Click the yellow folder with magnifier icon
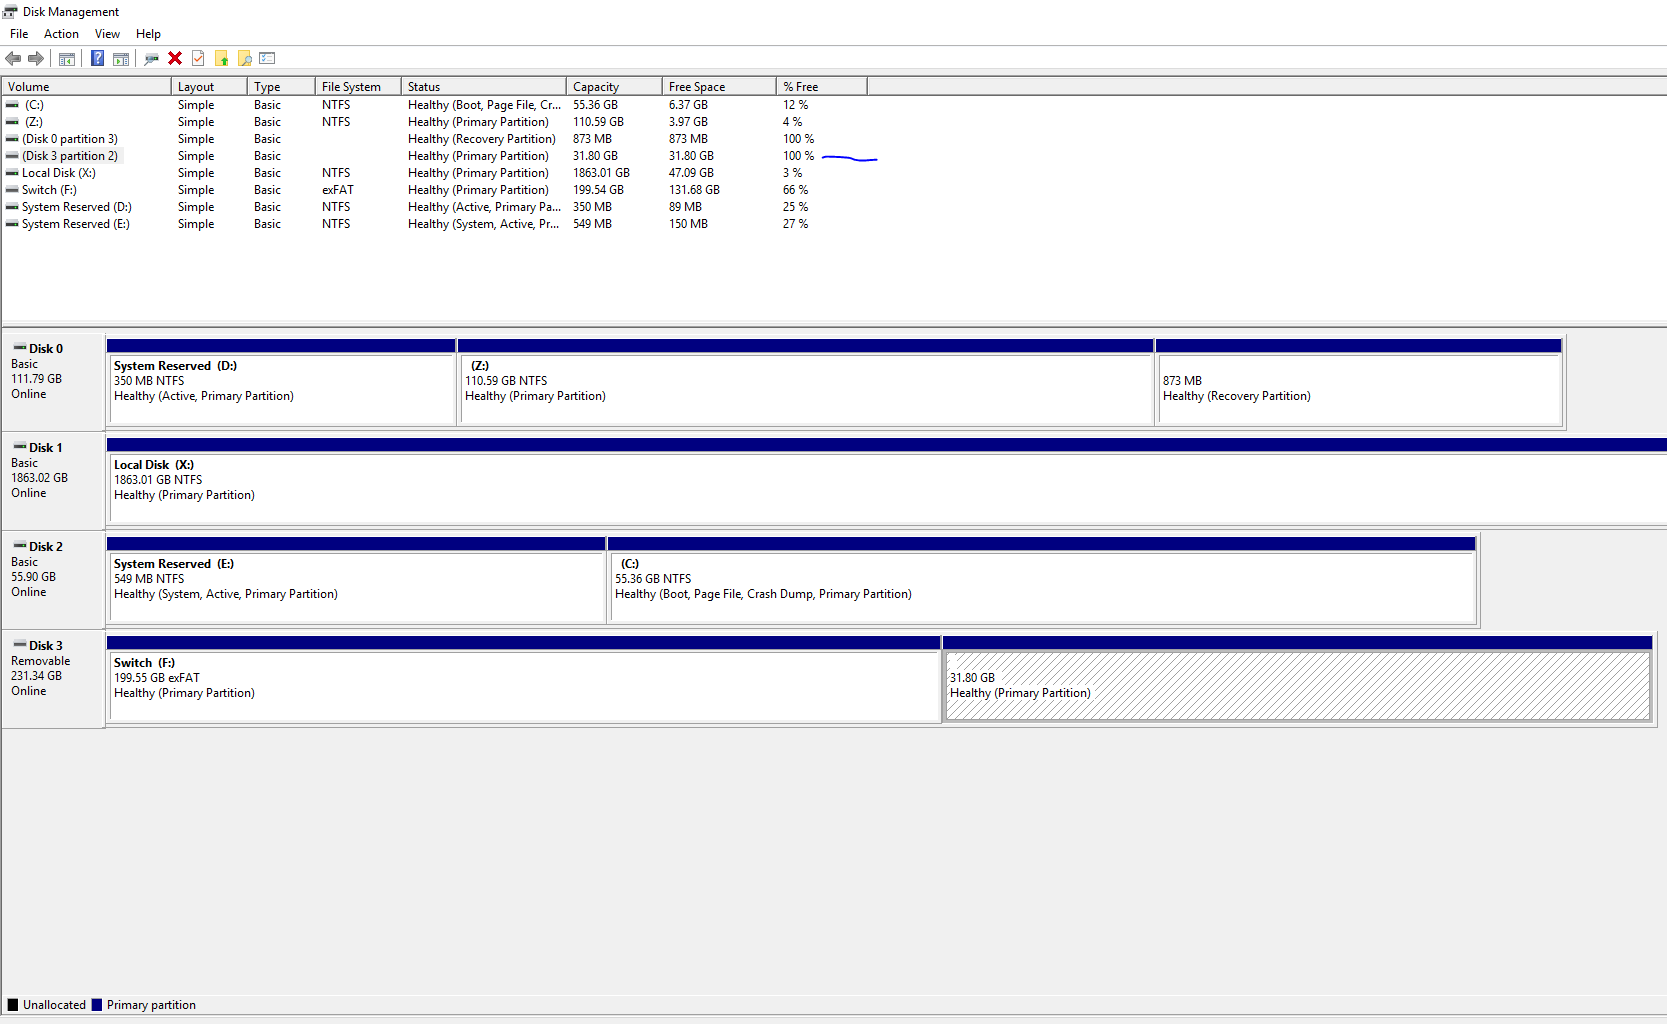Image resolution: width=1667 pixels, height=1024 pixels. pos(245,58)
